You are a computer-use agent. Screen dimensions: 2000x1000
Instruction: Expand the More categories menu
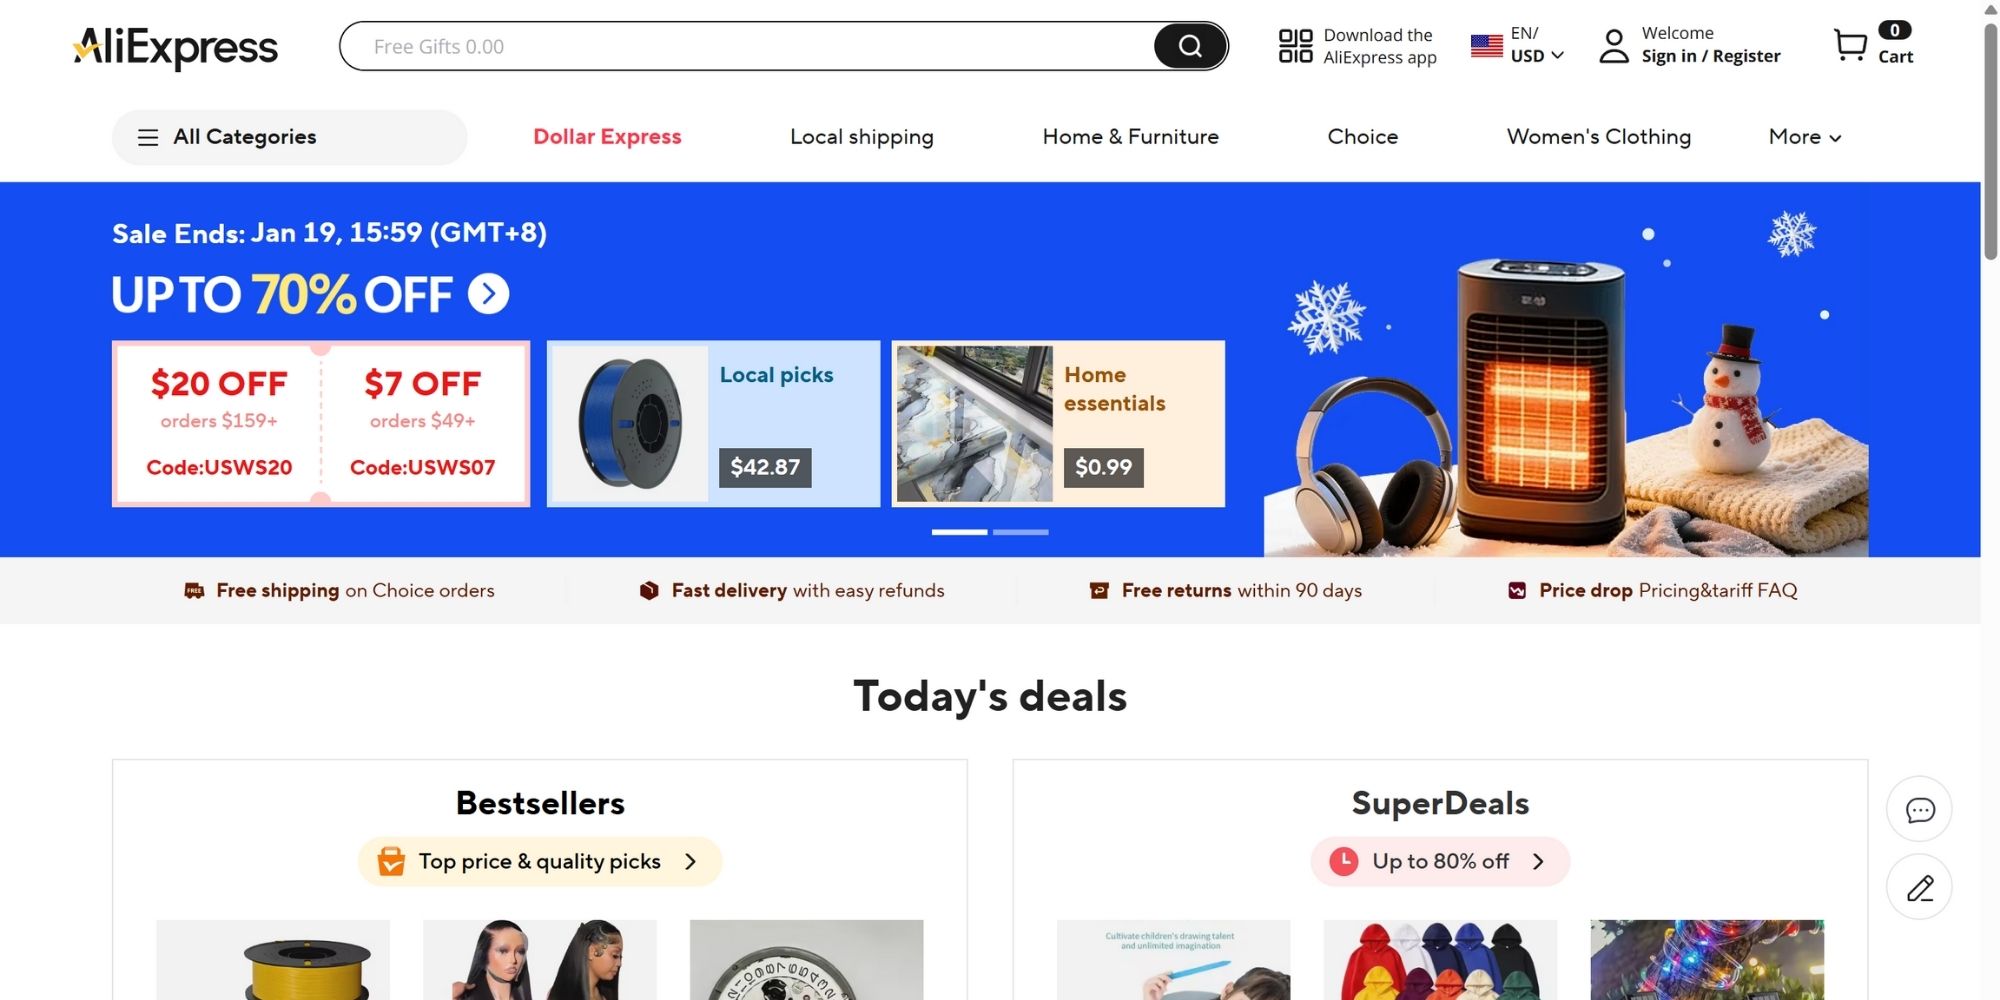(1805, 137)
